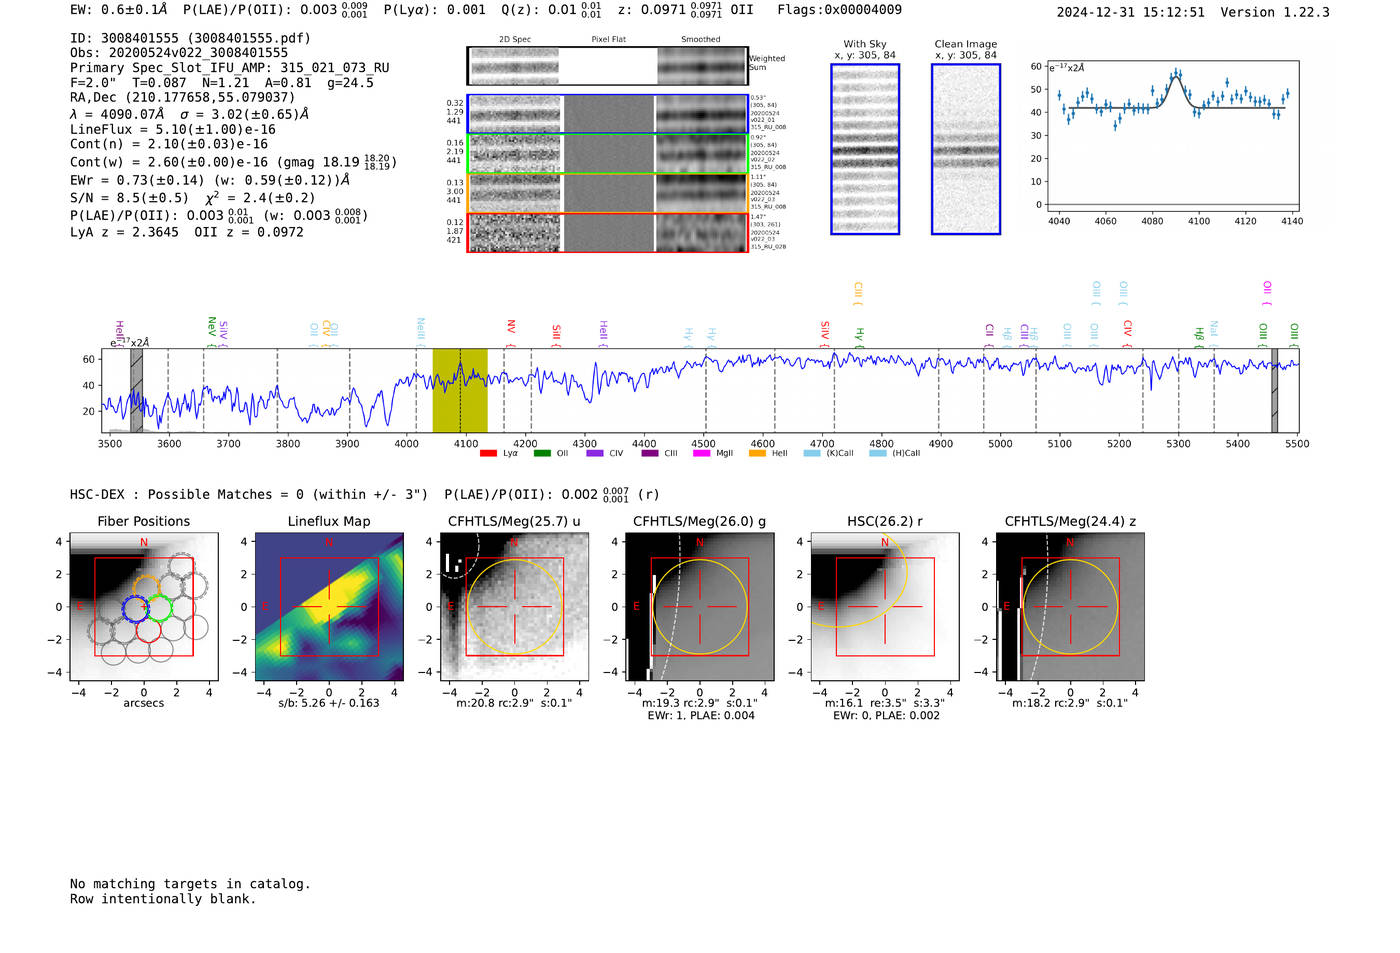Click the hatched gray region near 3550Å
1400x953 pixels.
click(x=136, y=390)
